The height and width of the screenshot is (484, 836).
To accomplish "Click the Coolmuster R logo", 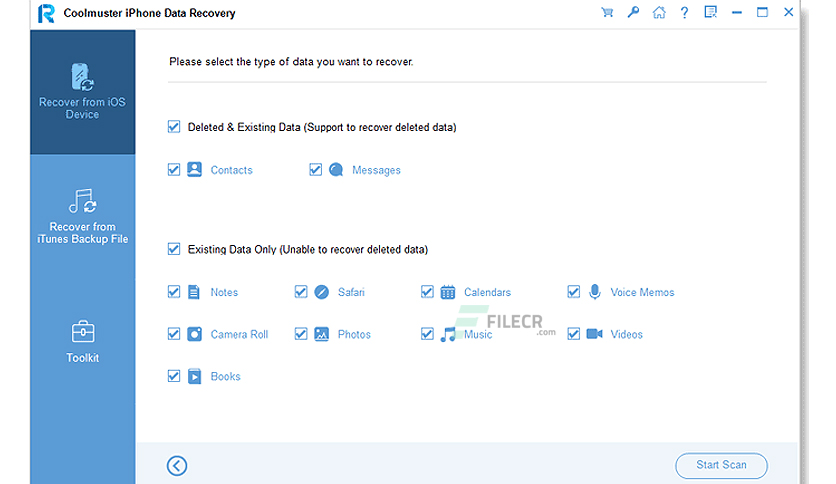I will coord(46,13).
